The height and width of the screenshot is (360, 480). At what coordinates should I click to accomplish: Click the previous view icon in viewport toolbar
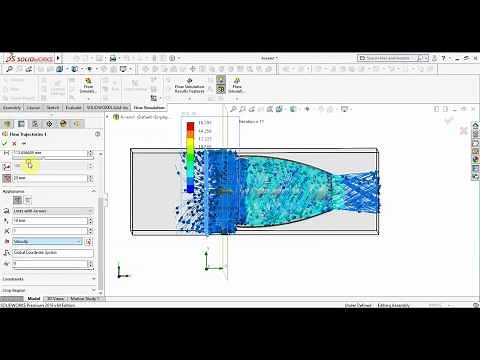(x=252, y=109)
